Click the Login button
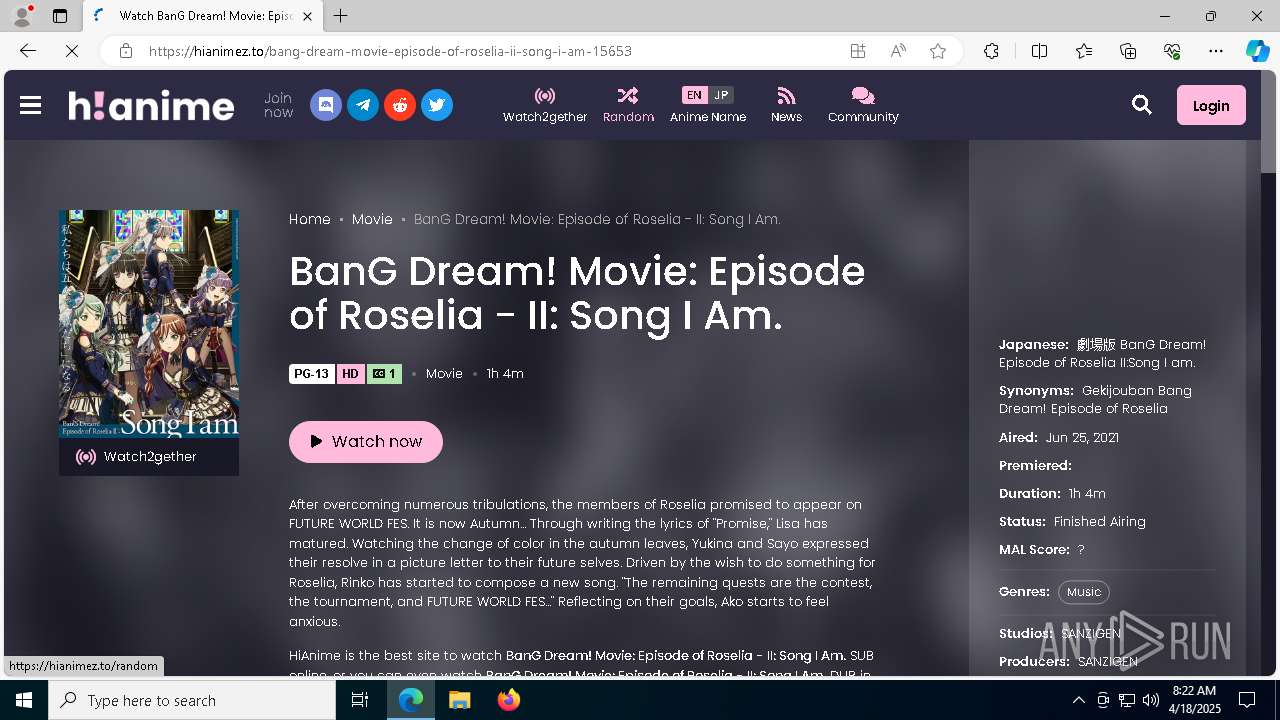 point(1211,105)
